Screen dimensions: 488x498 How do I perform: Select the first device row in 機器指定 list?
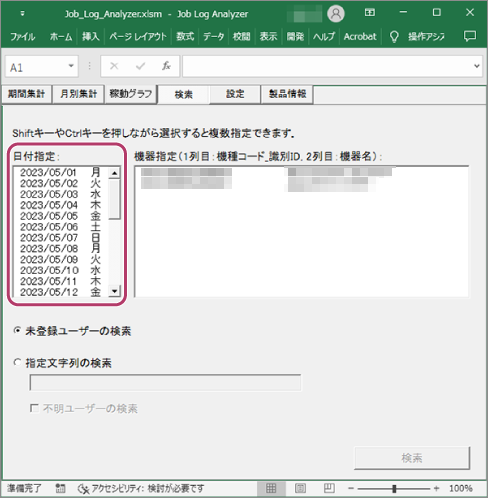(301, 172)
